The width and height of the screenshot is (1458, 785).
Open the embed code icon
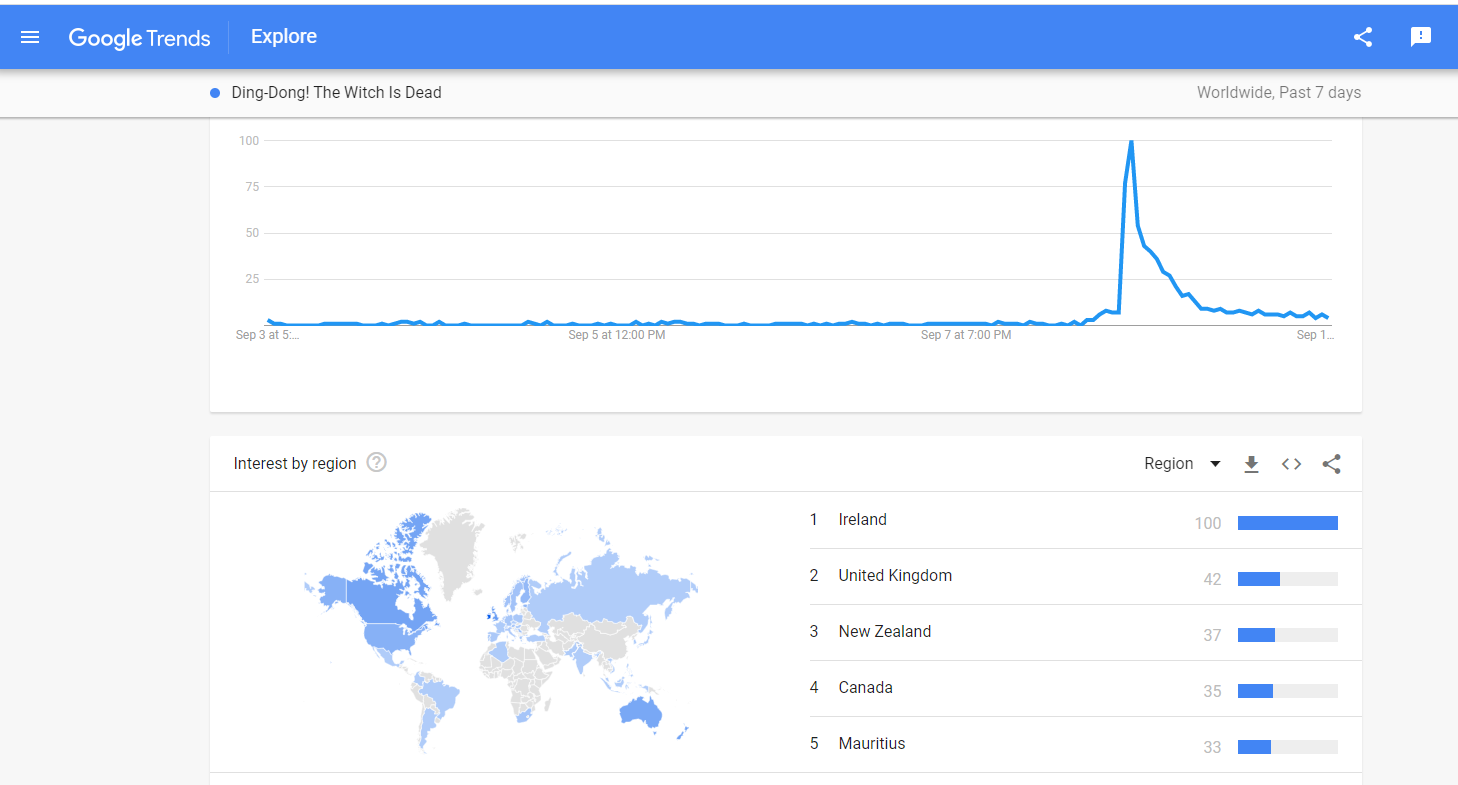(x=1291, y=464)
